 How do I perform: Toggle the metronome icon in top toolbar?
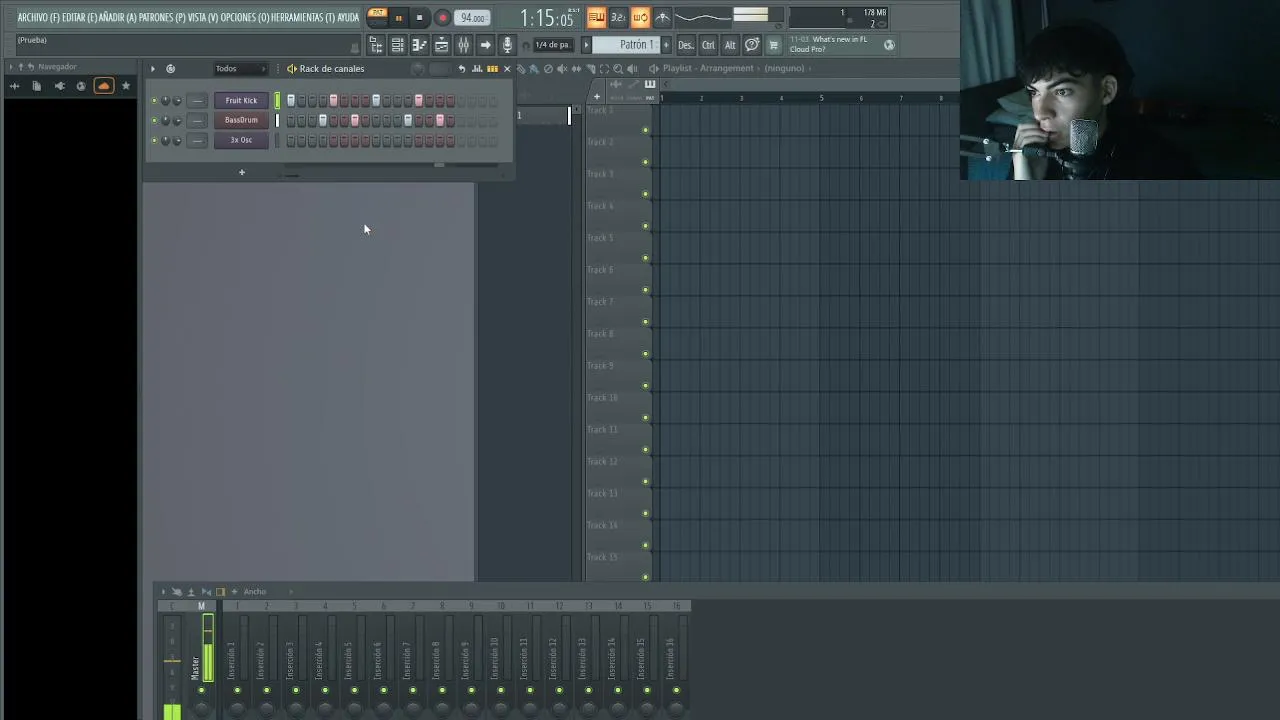point(662,17)
